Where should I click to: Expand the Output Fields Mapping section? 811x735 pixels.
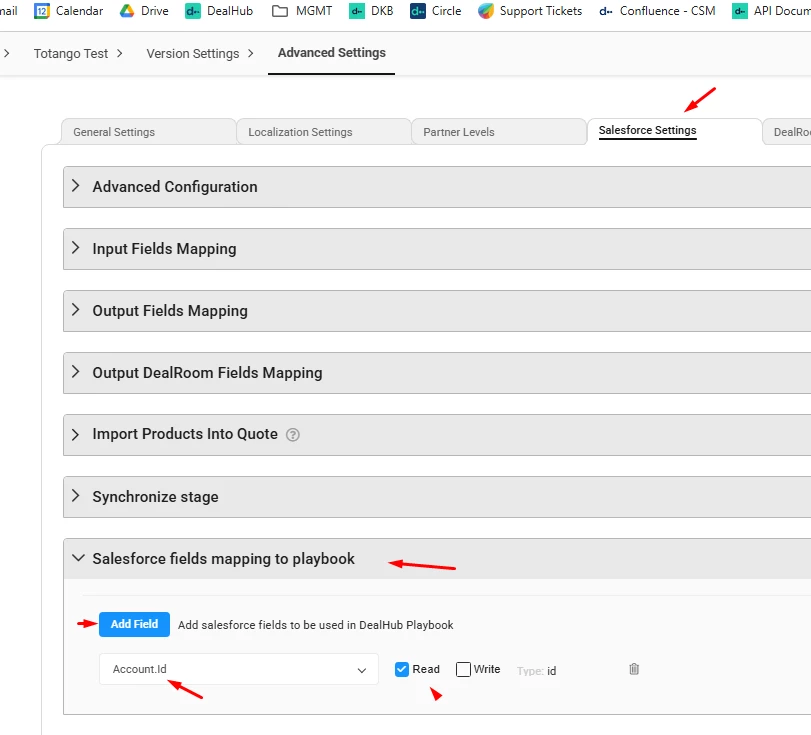76,310
